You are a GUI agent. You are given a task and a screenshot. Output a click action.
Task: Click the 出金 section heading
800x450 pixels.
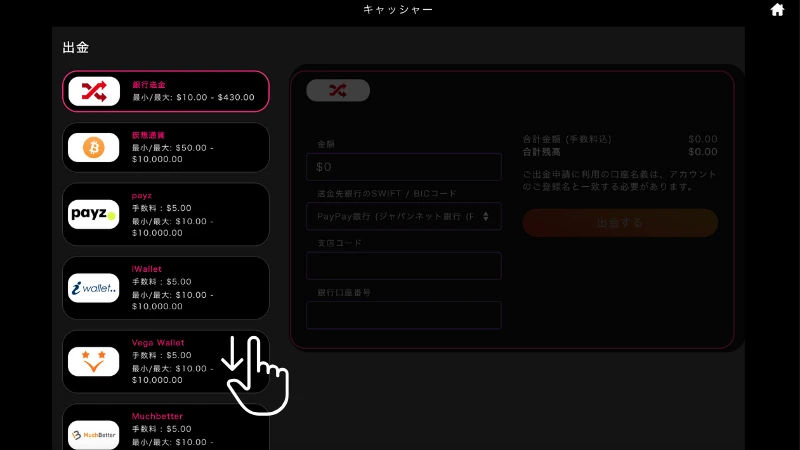point(76,47)
